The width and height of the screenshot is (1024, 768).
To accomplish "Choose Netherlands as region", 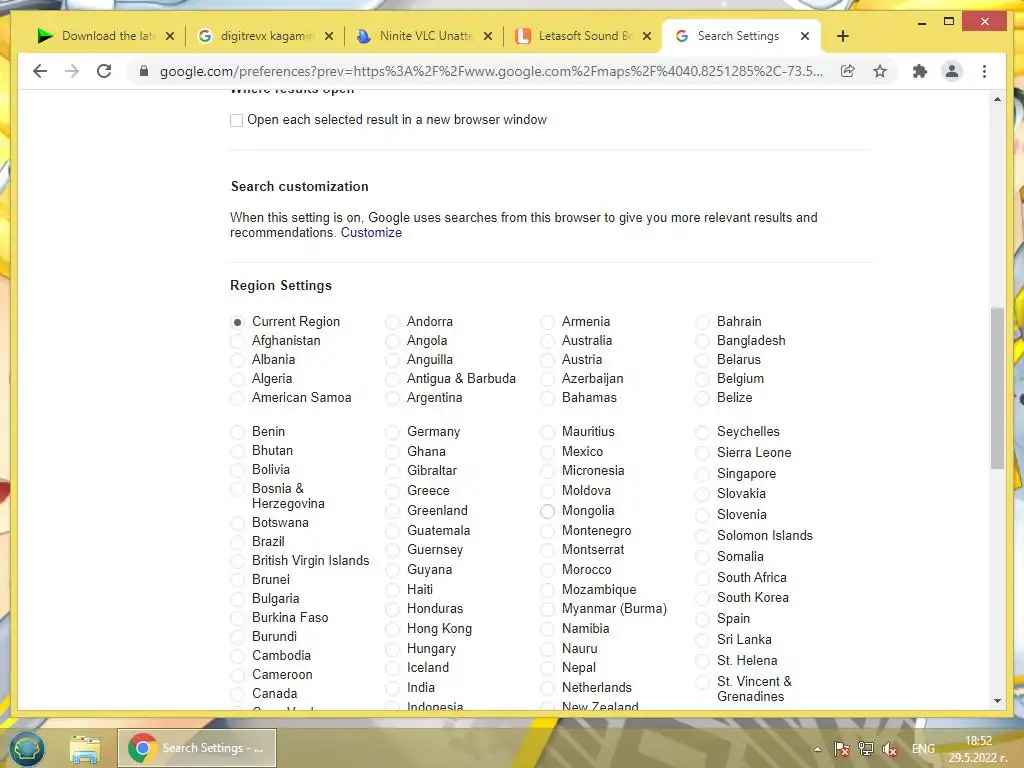I will coord(547,688).
